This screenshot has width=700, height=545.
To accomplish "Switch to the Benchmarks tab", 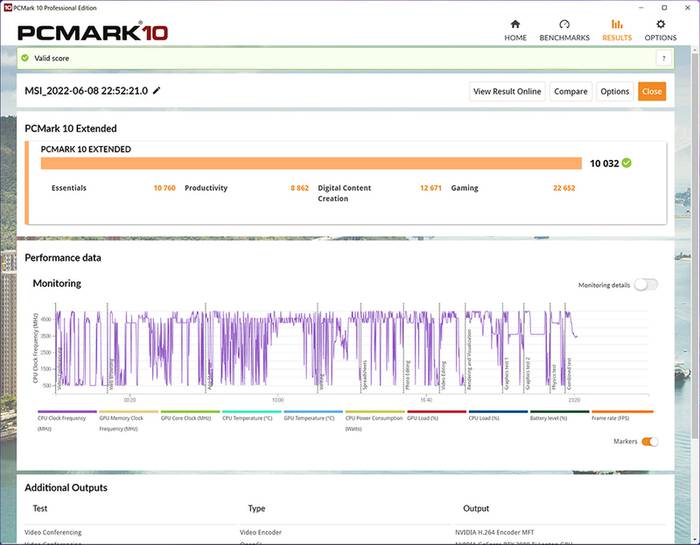I will click(564, 30).
